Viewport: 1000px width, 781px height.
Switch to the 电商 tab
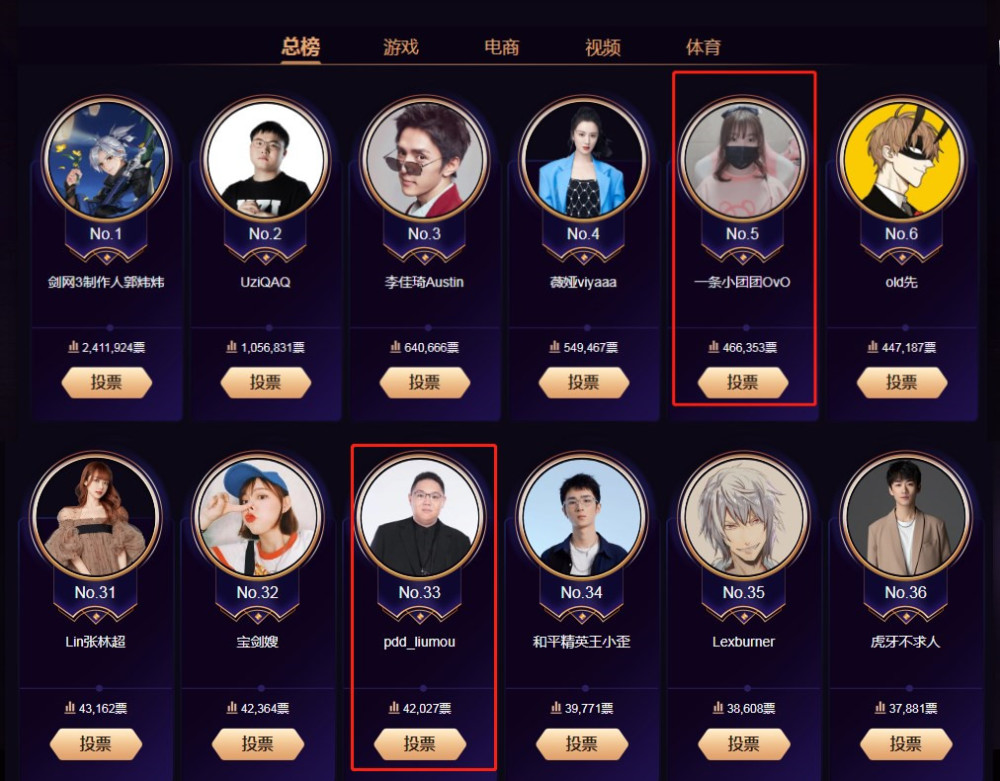(x=501, y=47)
